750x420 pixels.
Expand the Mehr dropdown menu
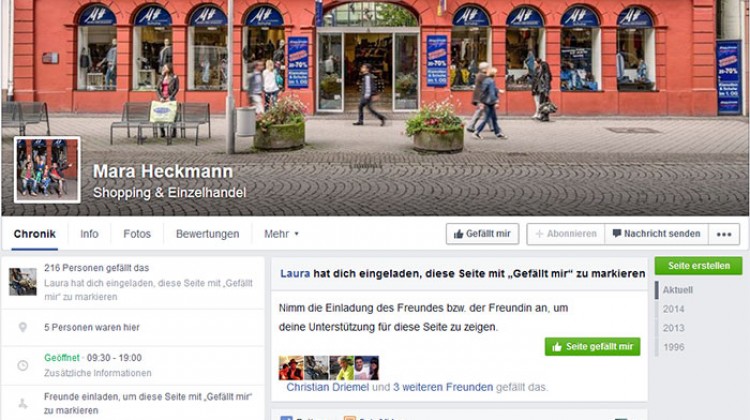(x=281, y=234)
